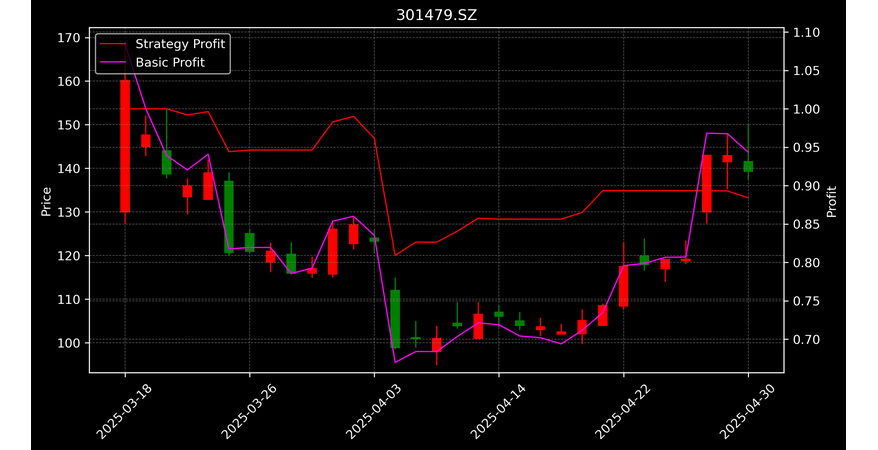
Task: Click the Profit axis label on the right
Action: tap(832, 201)
